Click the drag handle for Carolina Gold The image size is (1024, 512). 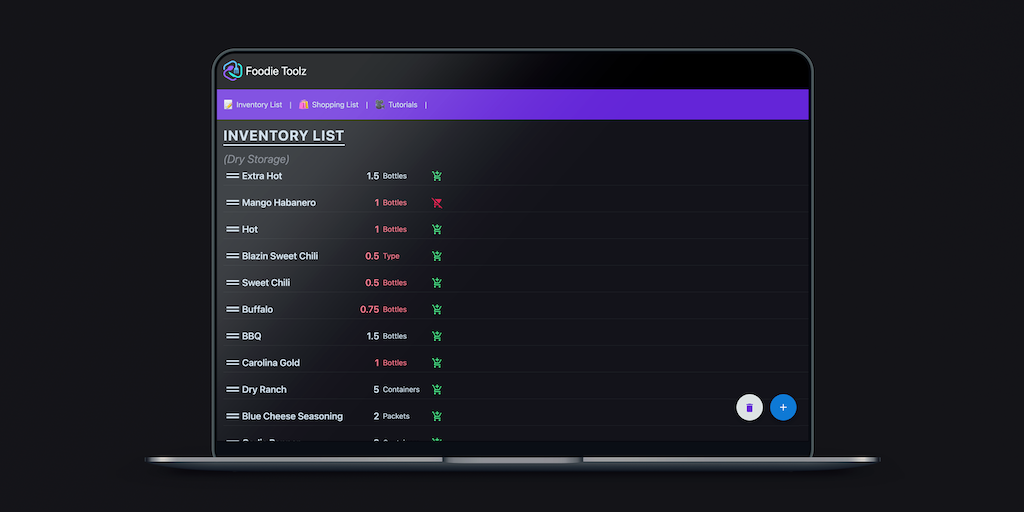click(232, 363)
